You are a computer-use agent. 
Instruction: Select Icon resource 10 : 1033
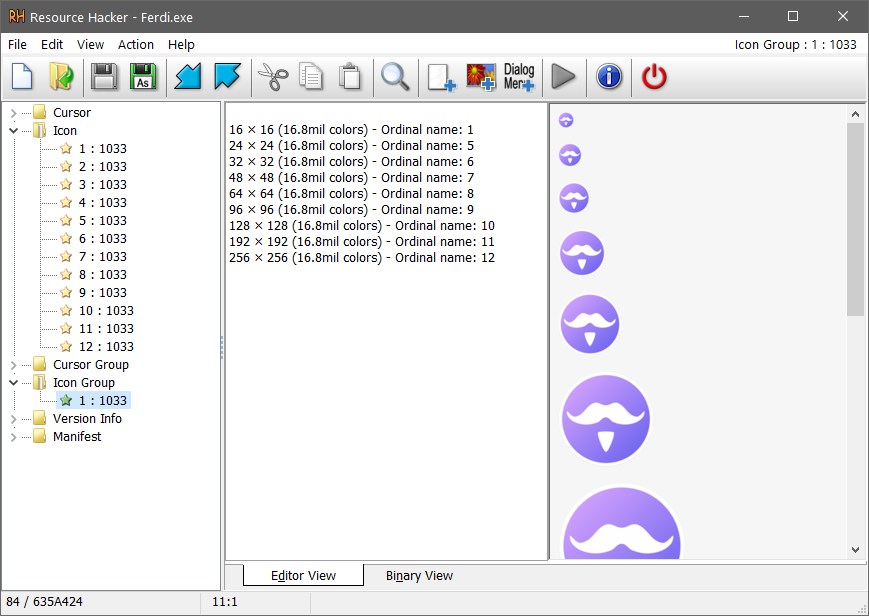[106, 310]
